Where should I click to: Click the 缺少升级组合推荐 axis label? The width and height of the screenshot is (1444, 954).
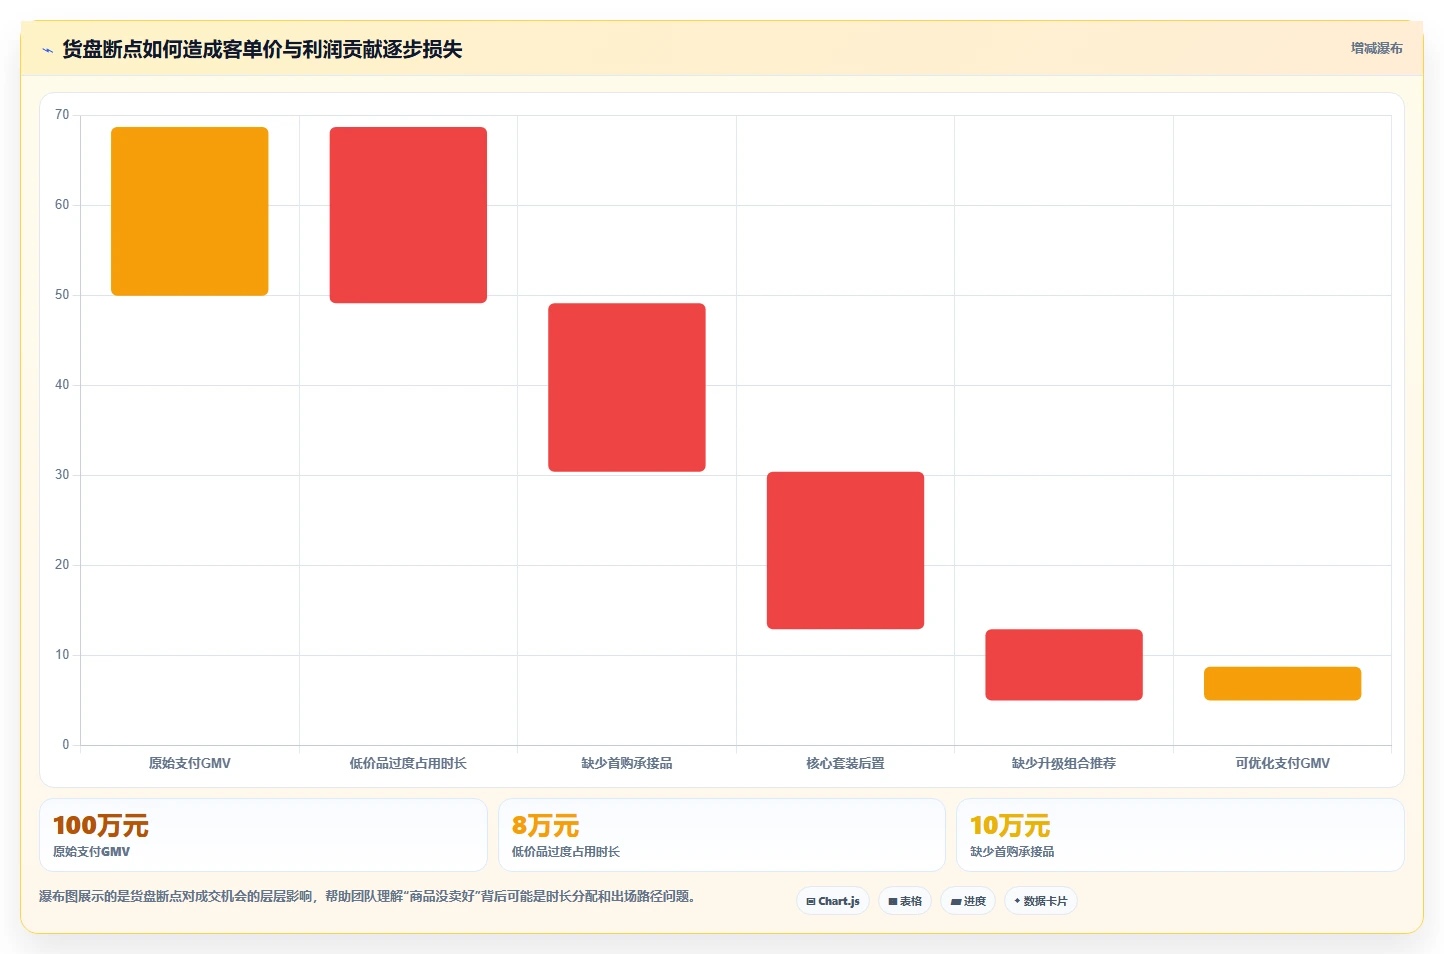click(1064, 763)
